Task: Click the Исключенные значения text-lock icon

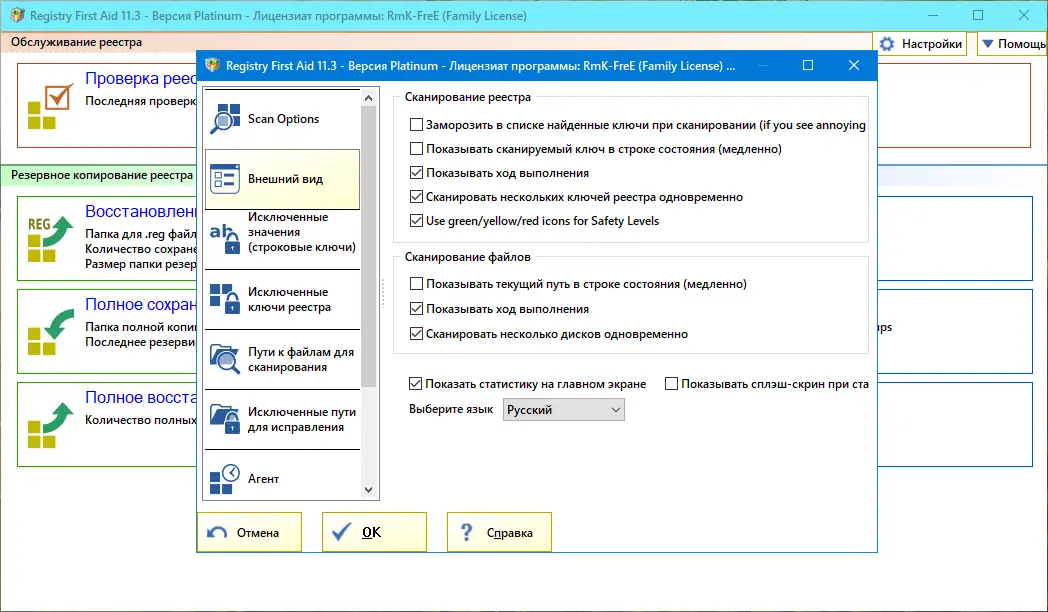Action: point(225,239)
